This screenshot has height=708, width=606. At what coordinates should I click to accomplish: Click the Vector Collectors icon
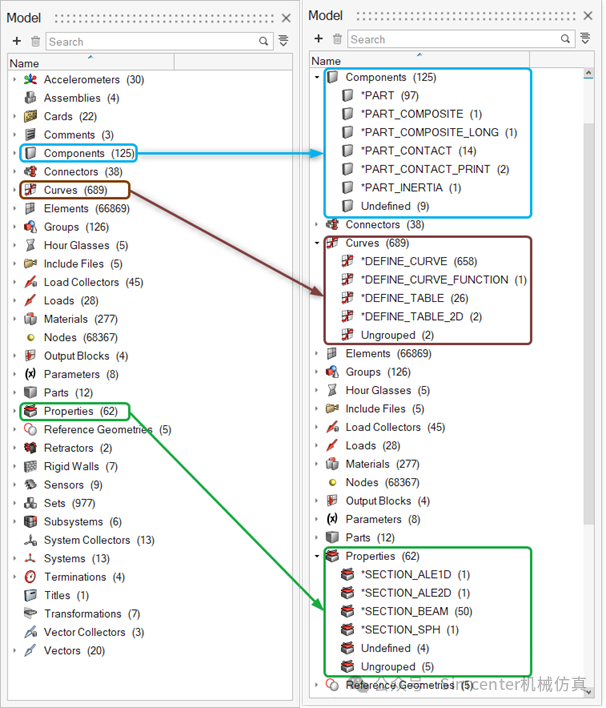[31, 632]
